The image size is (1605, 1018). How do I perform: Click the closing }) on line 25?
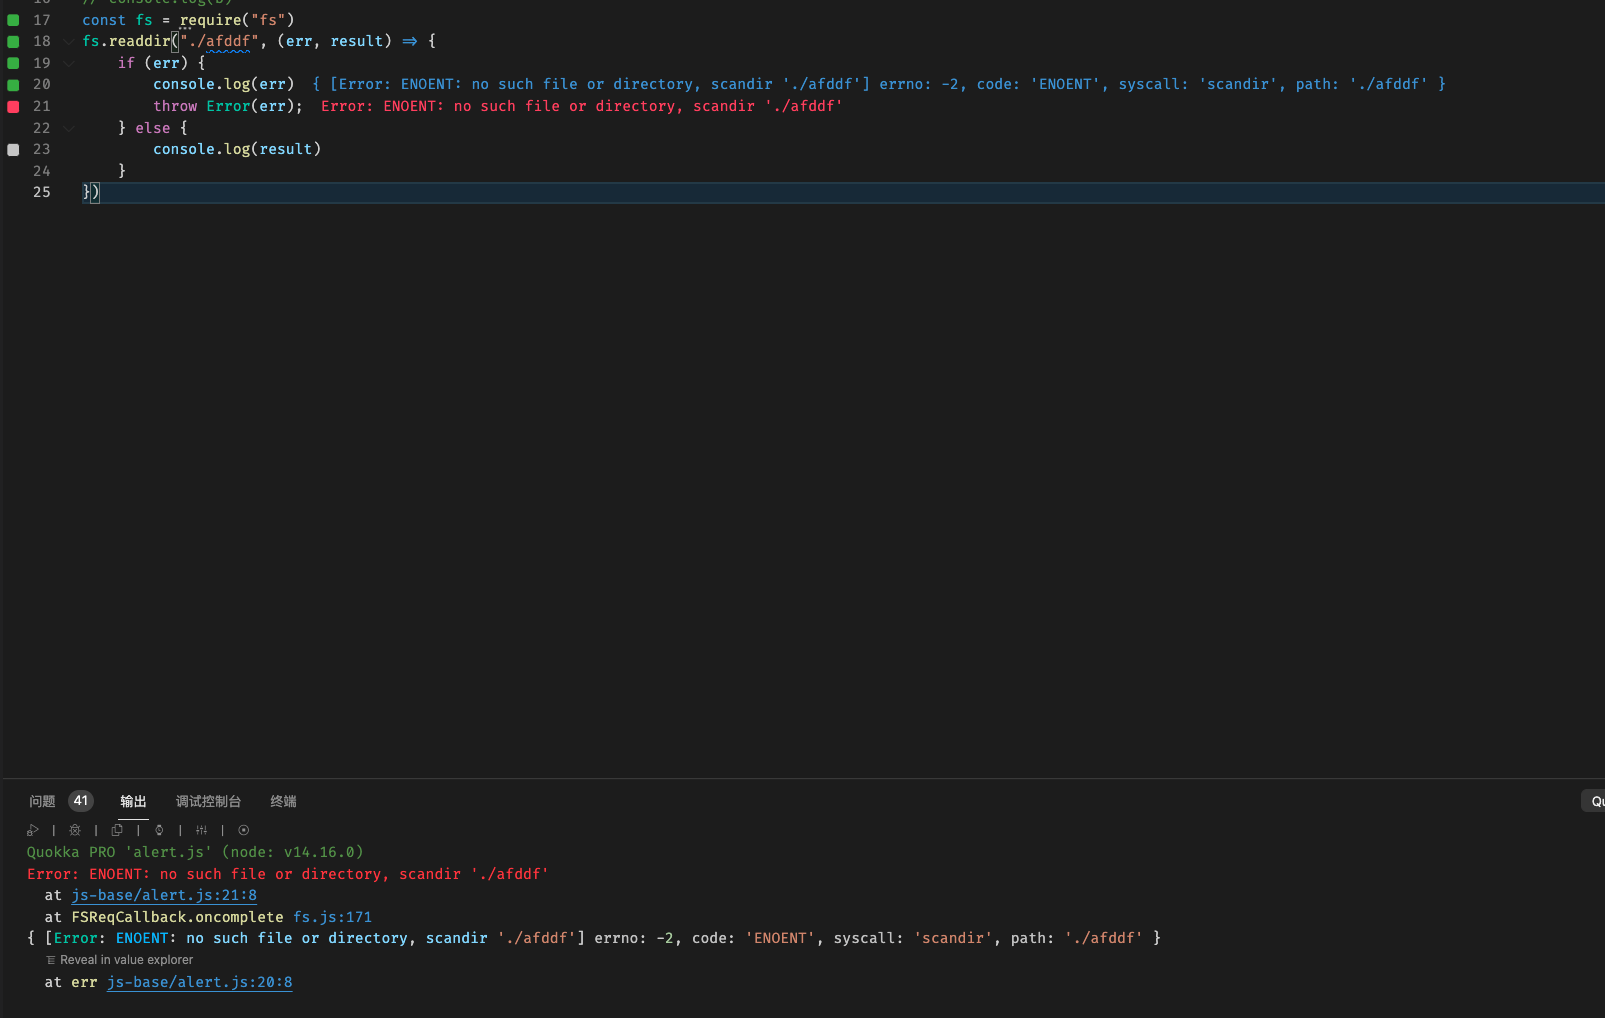tap(91, 192)
